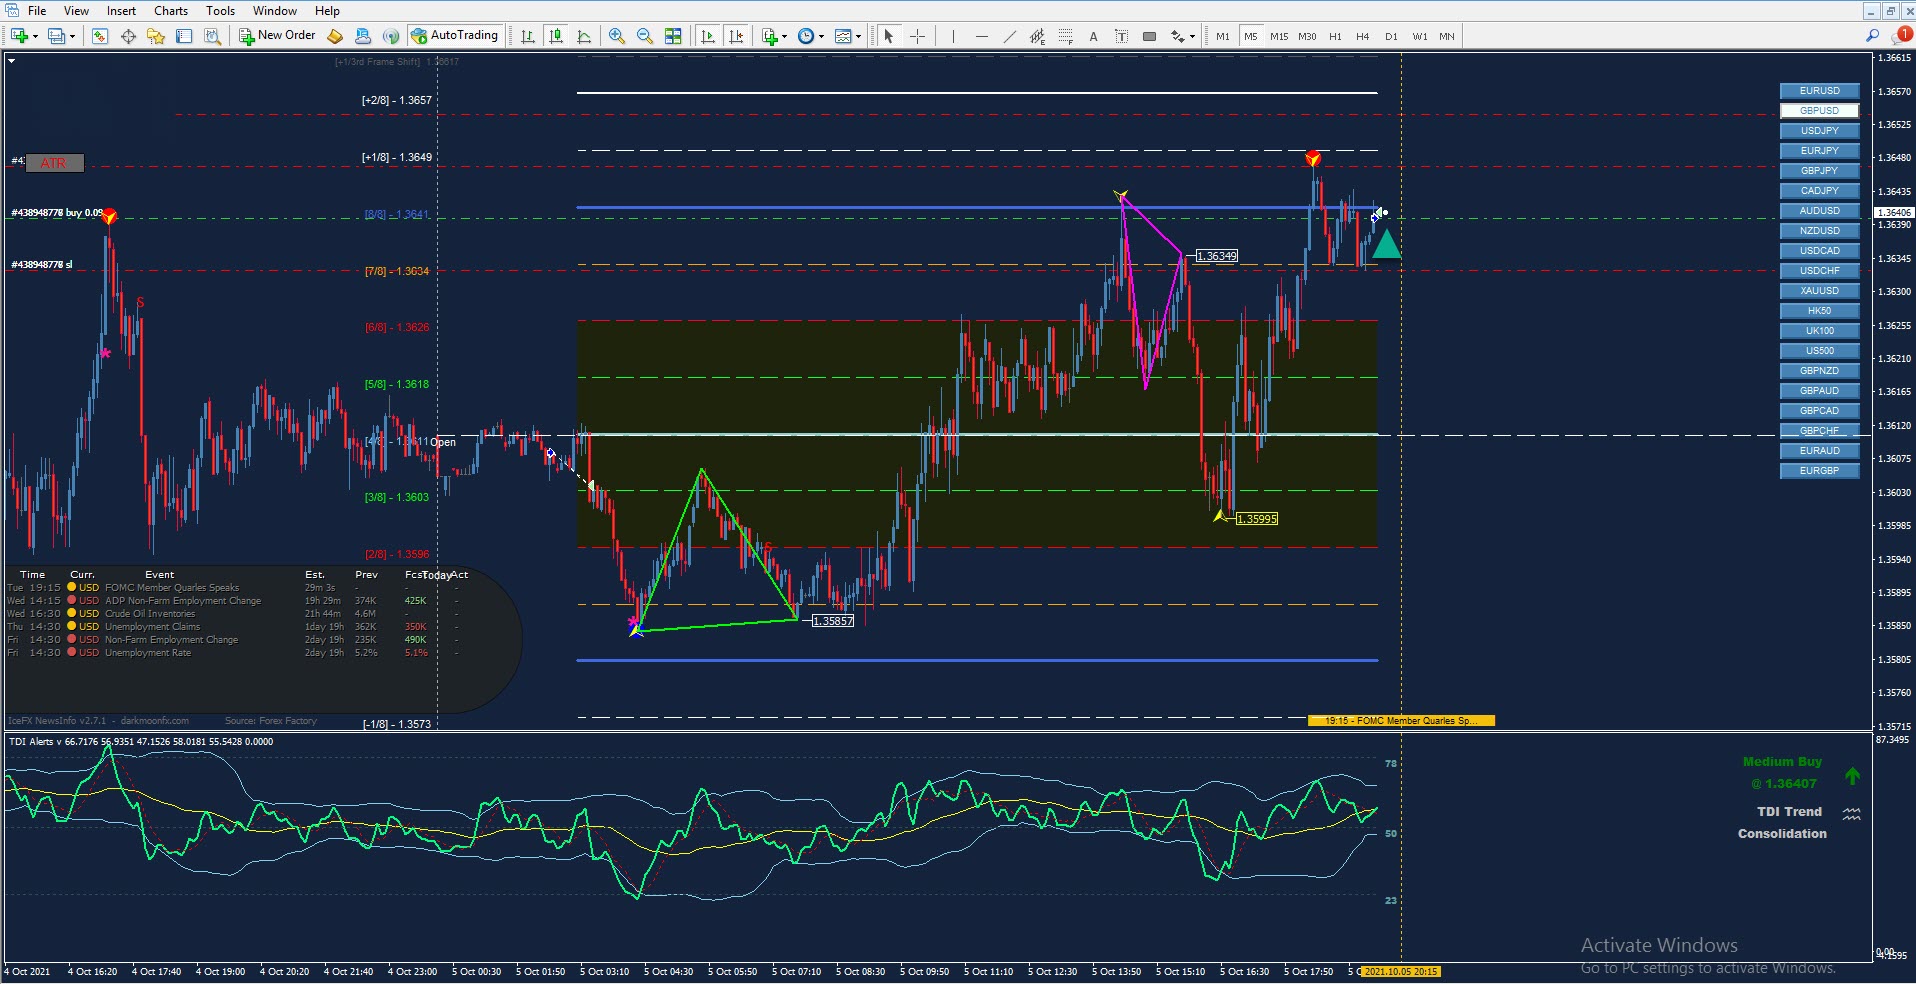Image resolution: width=1916 pixels, height=984 pixels.
Task: Select the rectangle shape tool
Action: (1150, 36)
